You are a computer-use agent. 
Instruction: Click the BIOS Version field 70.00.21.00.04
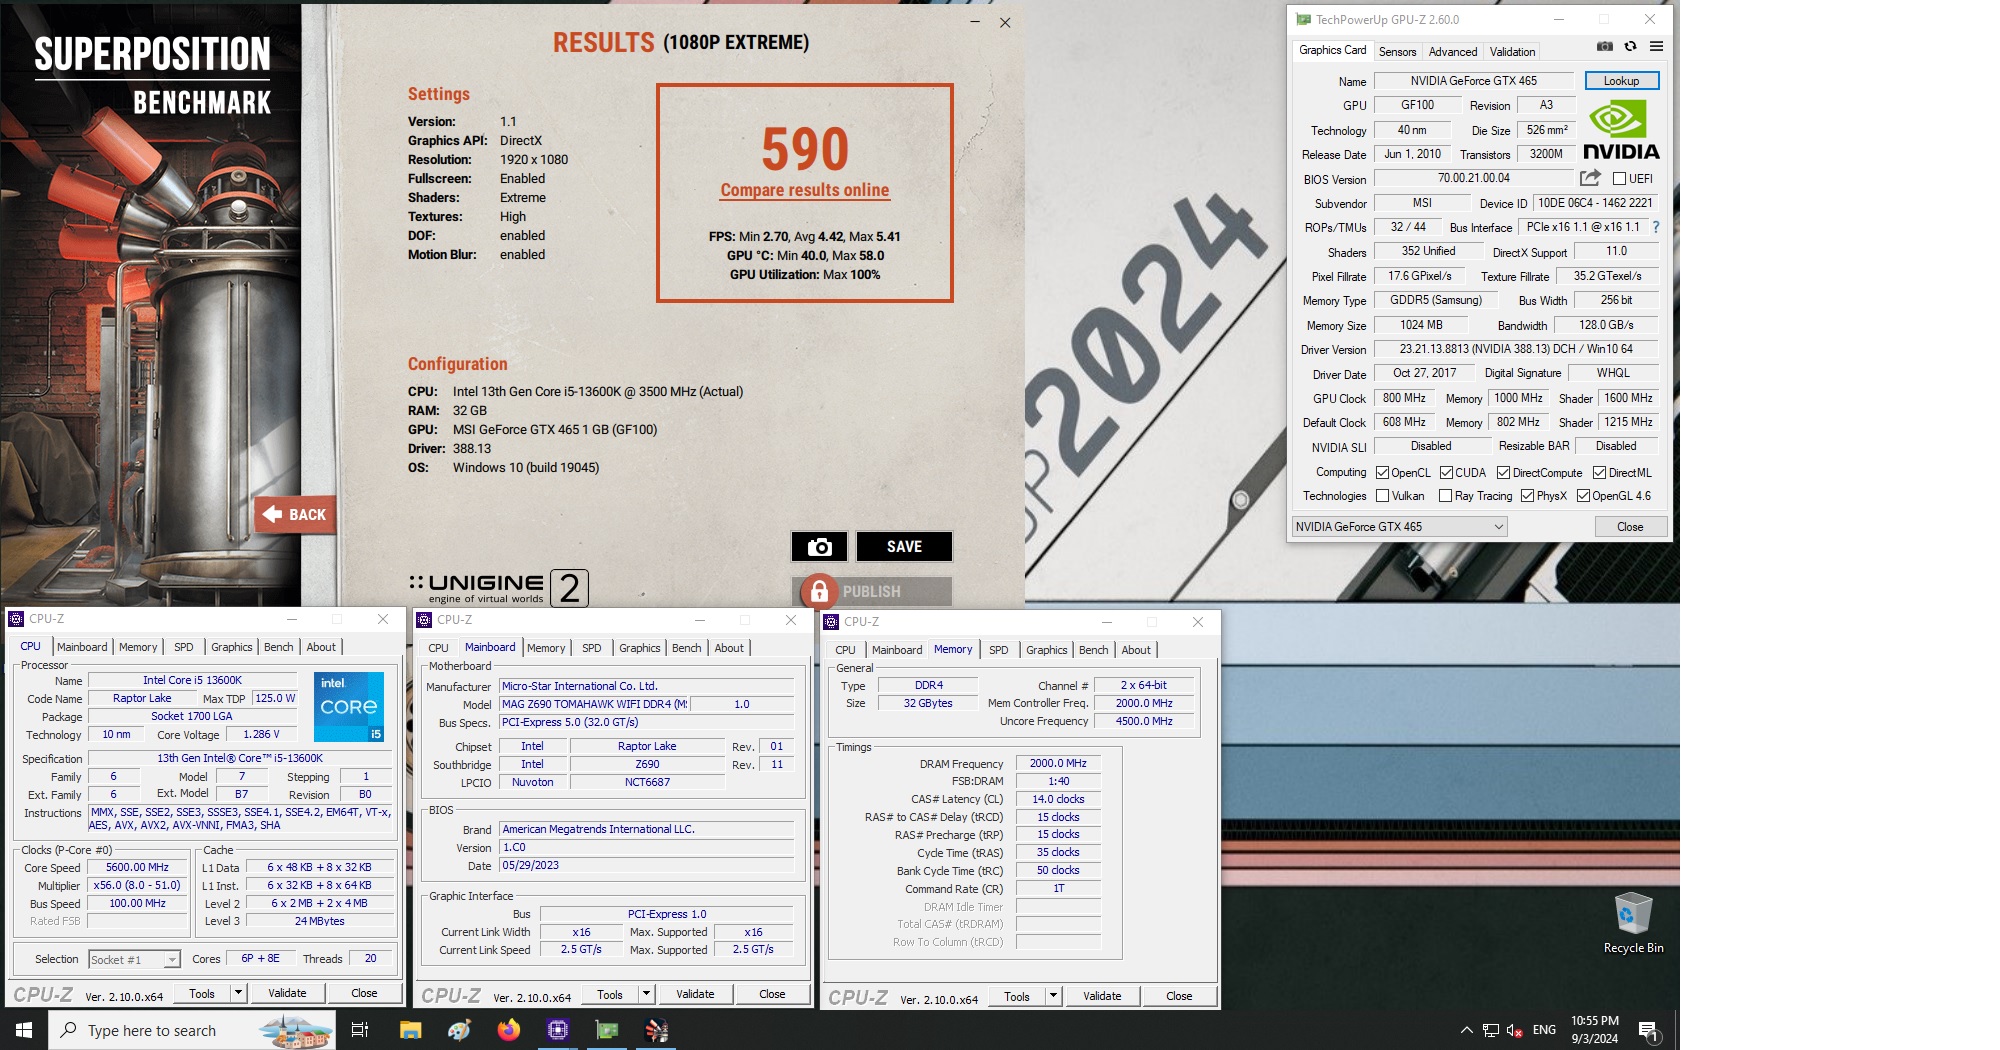pos(1474,178)
